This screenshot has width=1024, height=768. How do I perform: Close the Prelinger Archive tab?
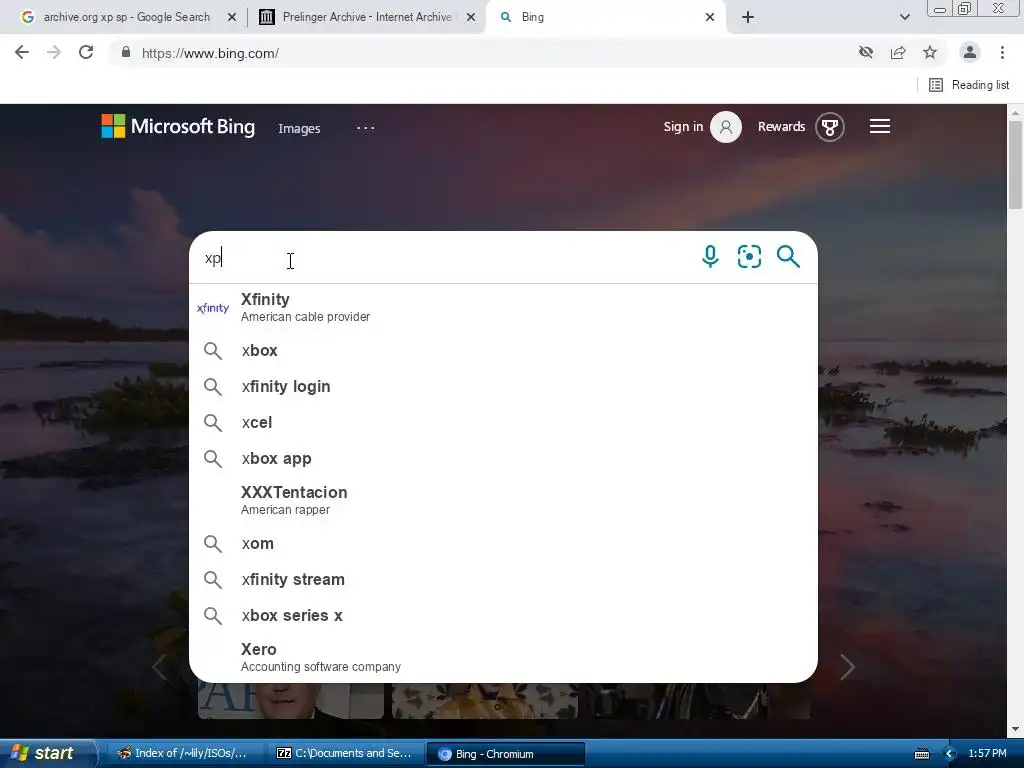(471, 17)
